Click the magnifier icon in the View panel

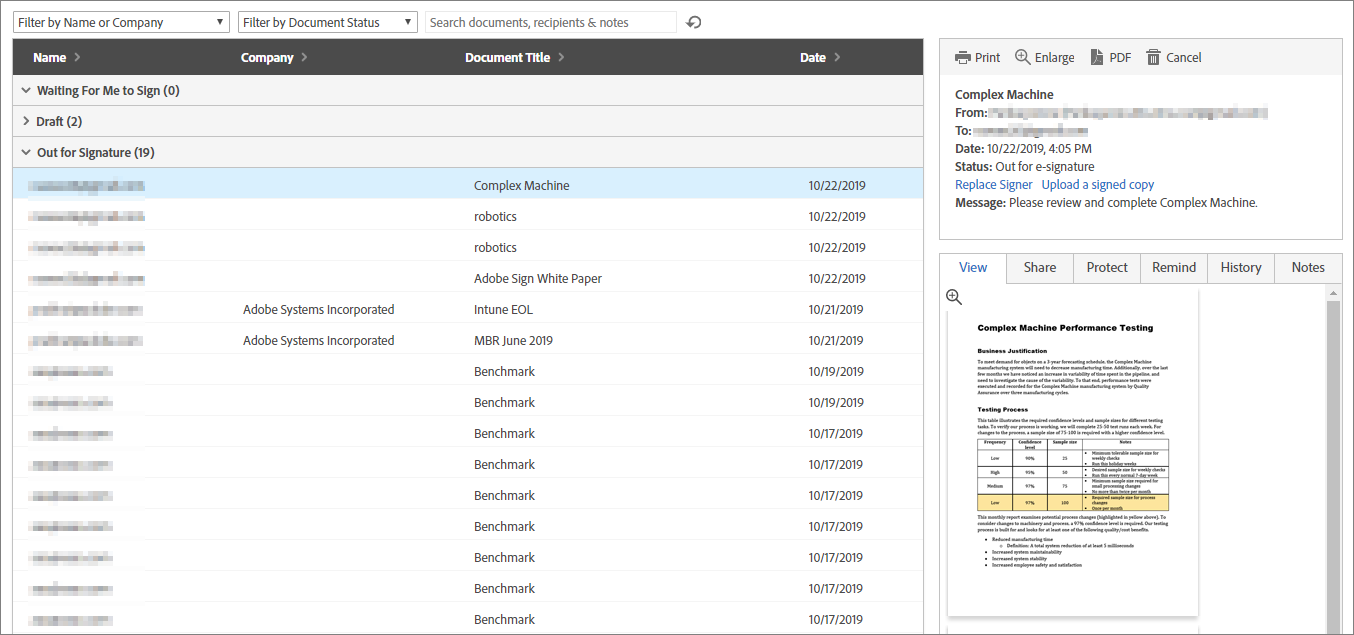[953, 297]
